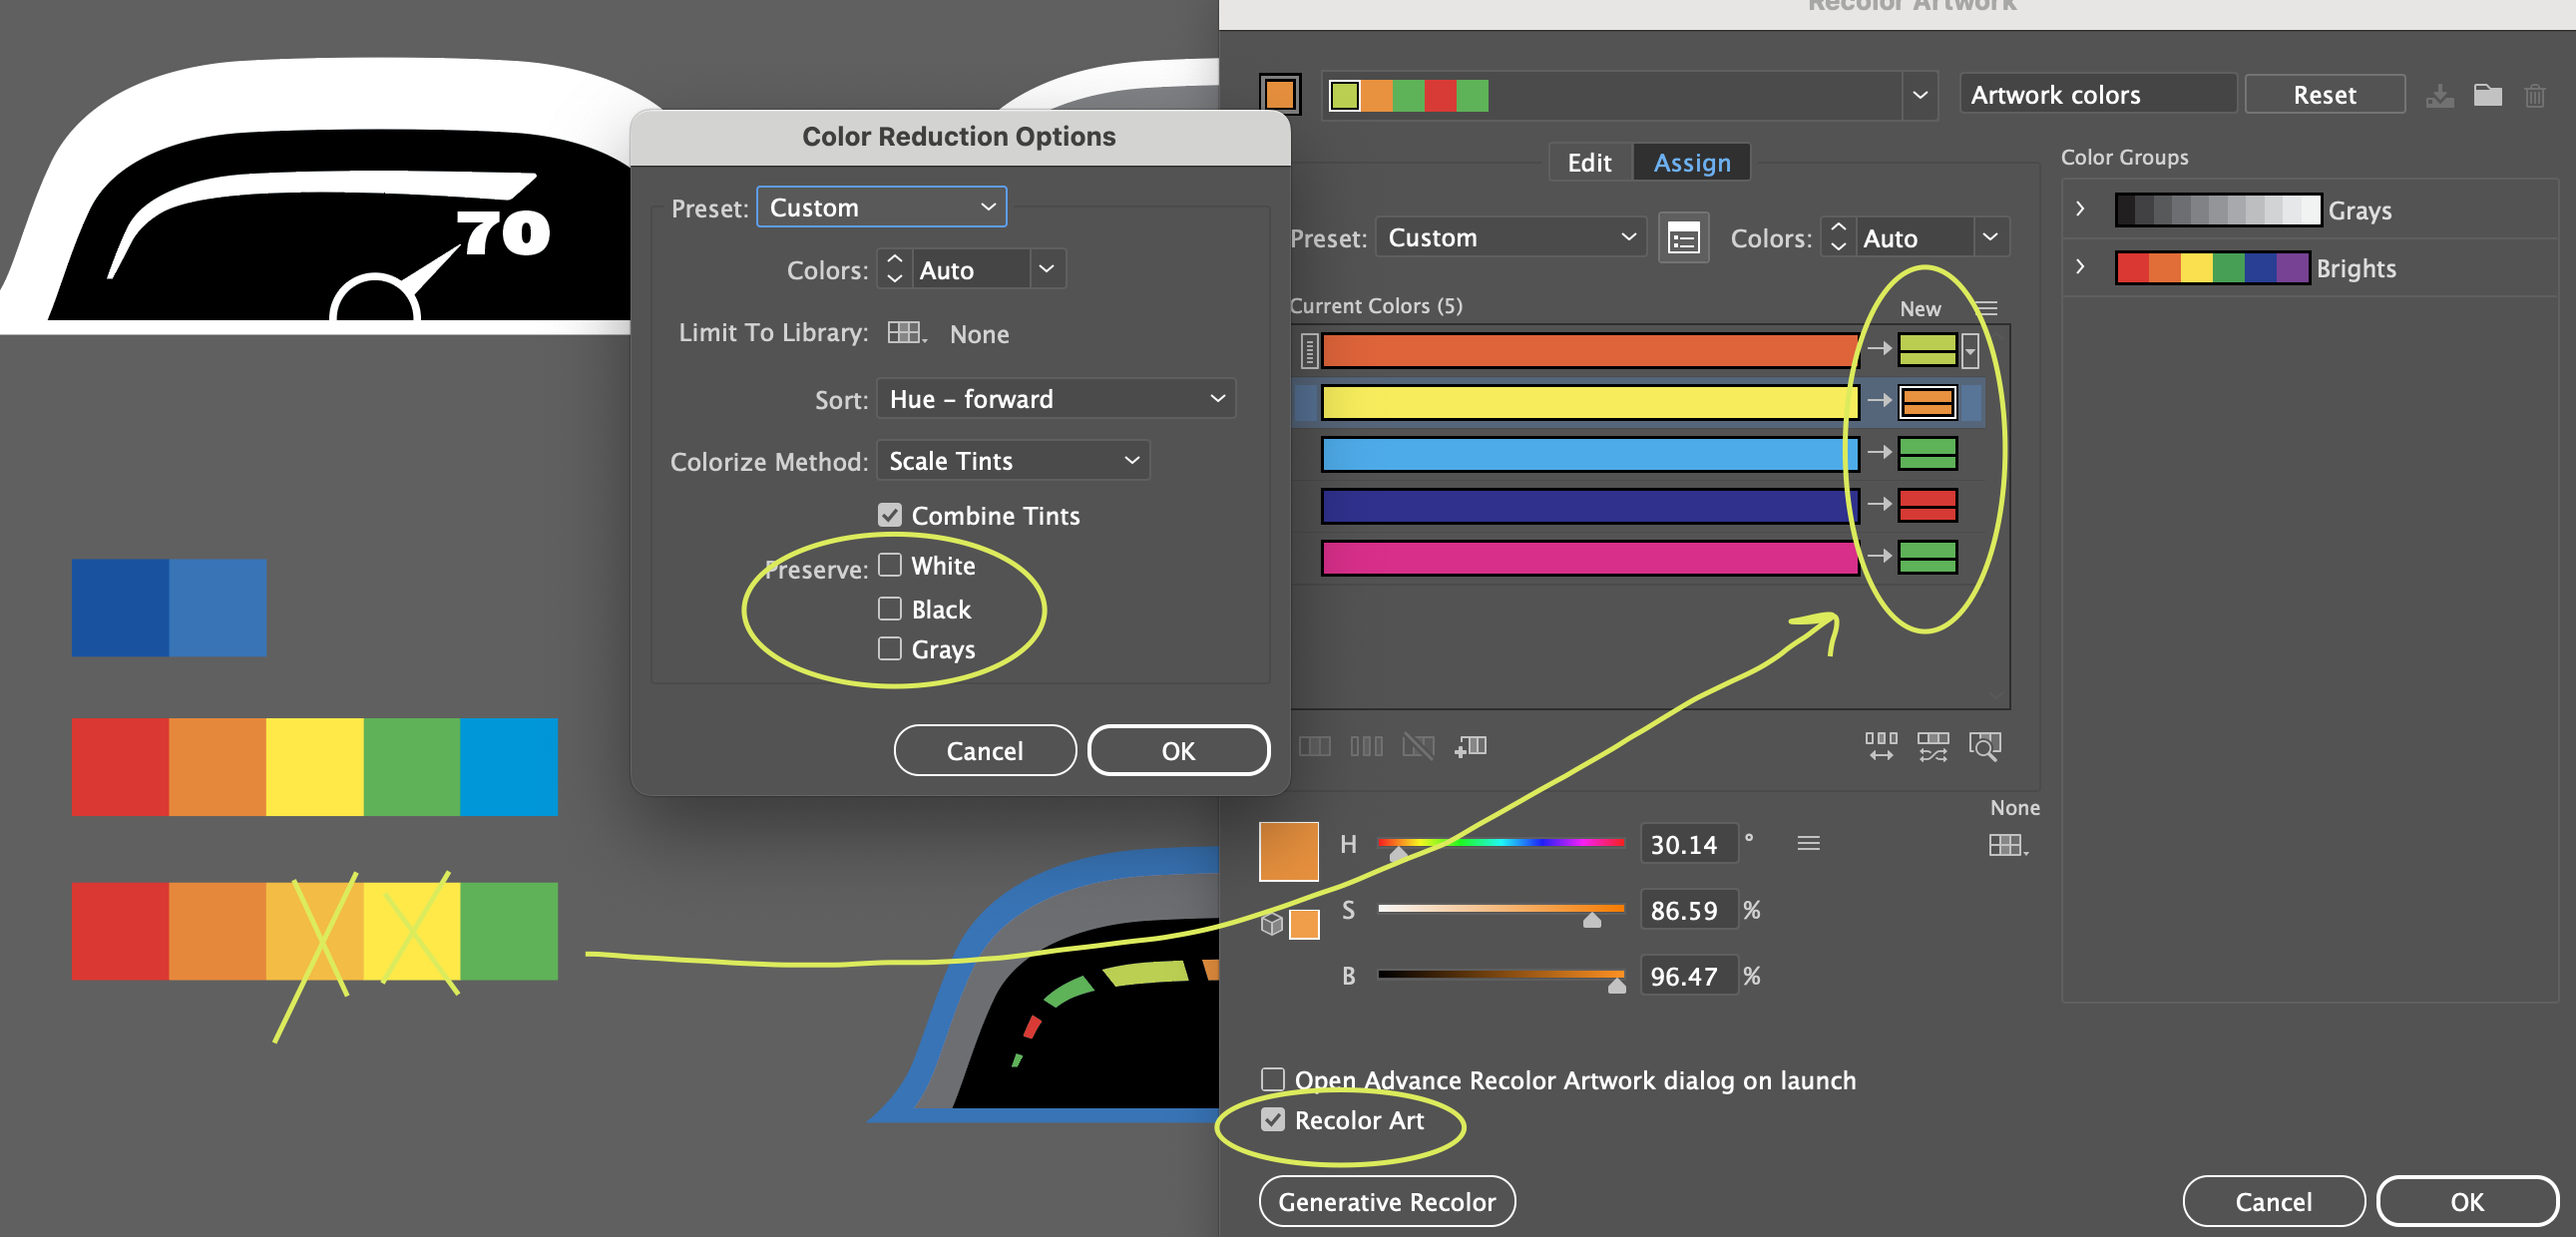Uncheck the Combine Tints checkbox
Viewport: 2576px width, 1237px height.
(891, 514)
